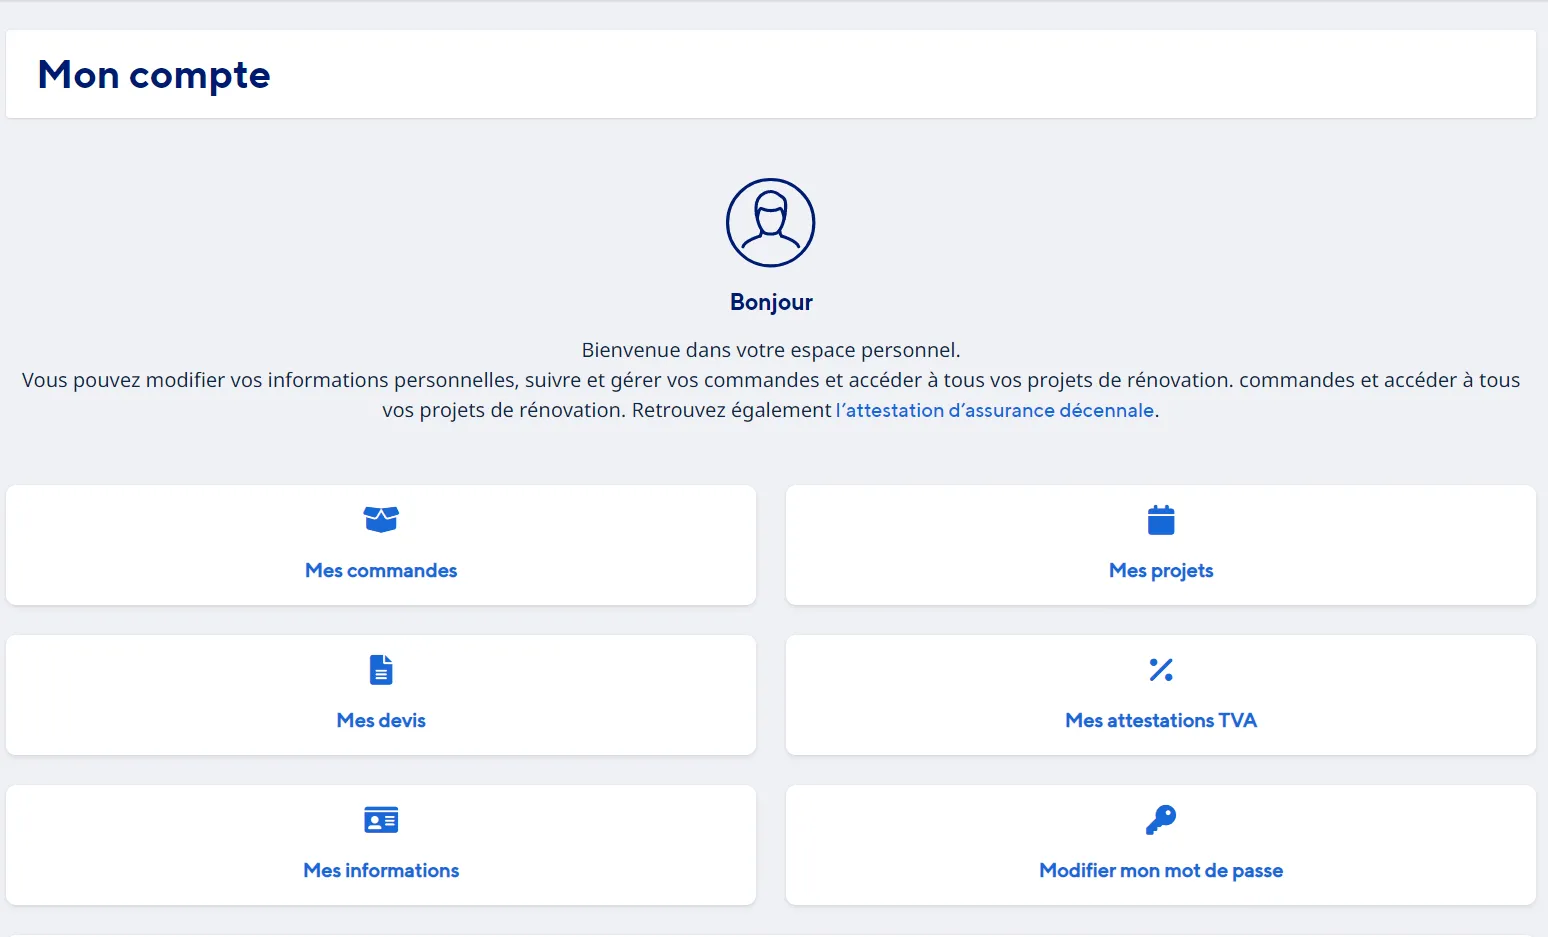Open the Mes commandes card
Screen dimensions: 1548x937
click(381, 545)
